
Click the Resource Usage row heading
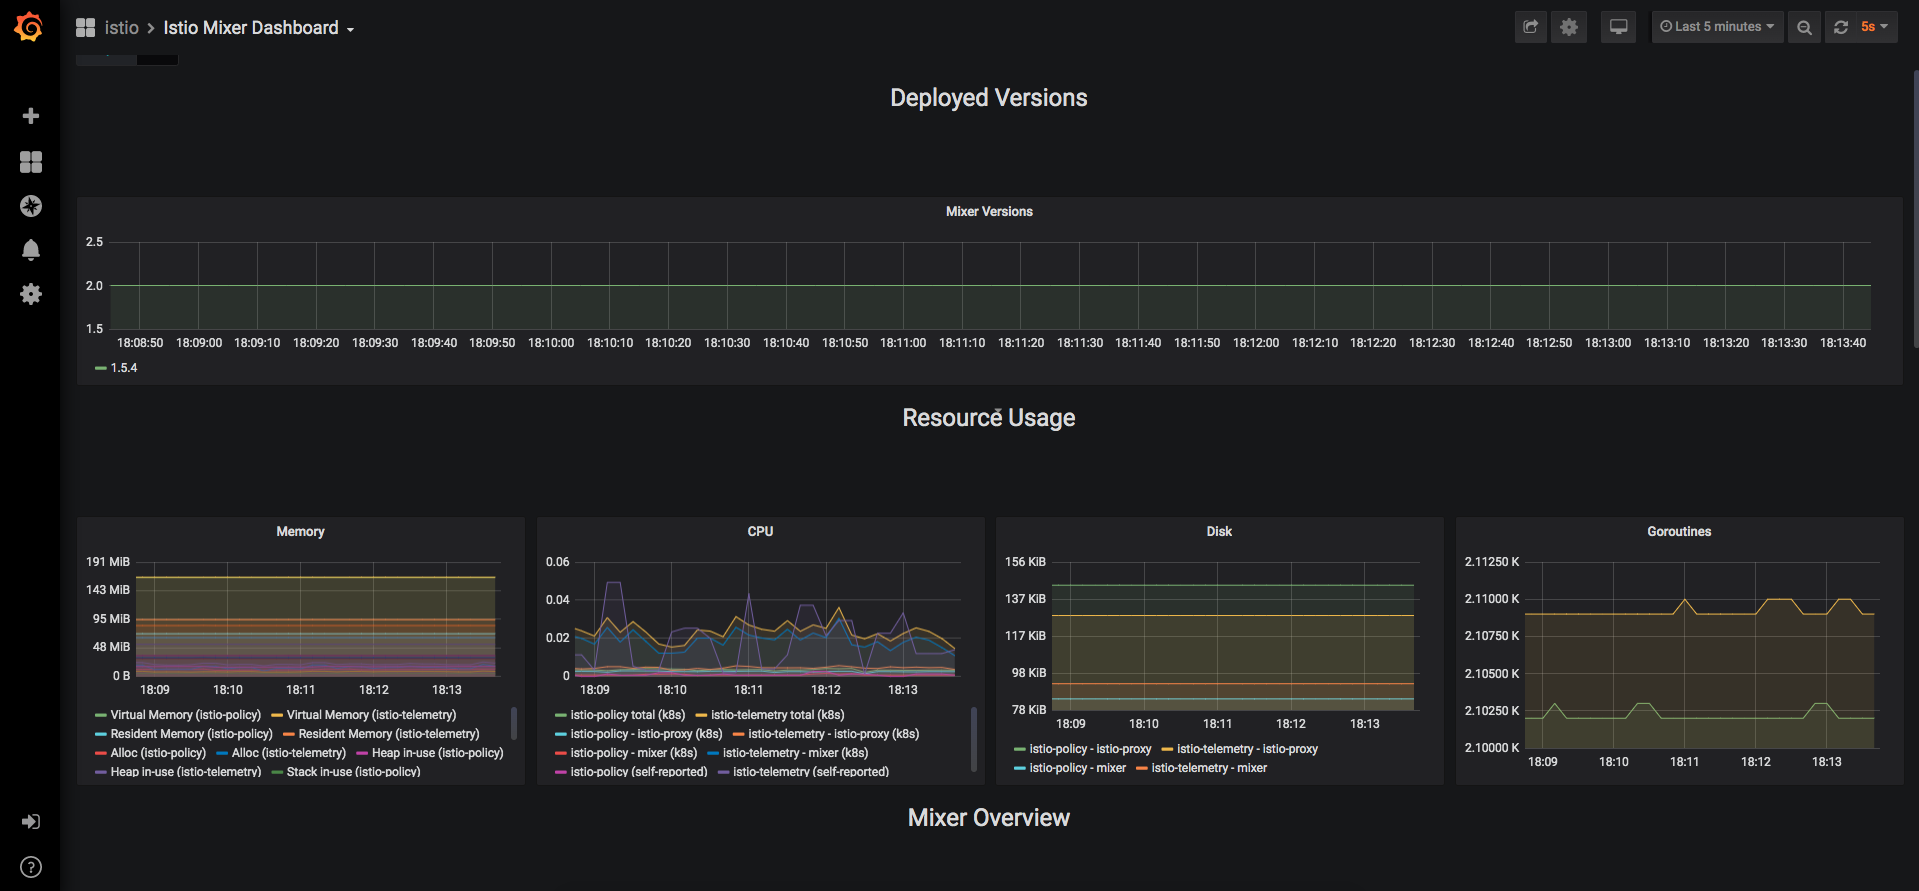click(988, 418)
